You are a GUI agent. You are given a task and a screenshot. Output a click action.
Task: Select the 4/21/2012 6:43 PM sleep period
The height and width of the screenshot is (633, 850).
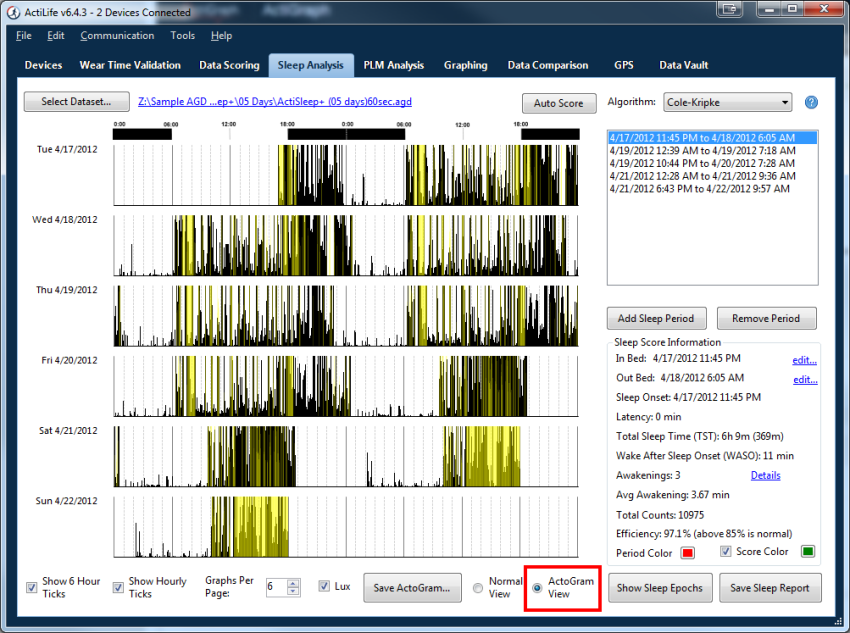click(x=699, y=188)
